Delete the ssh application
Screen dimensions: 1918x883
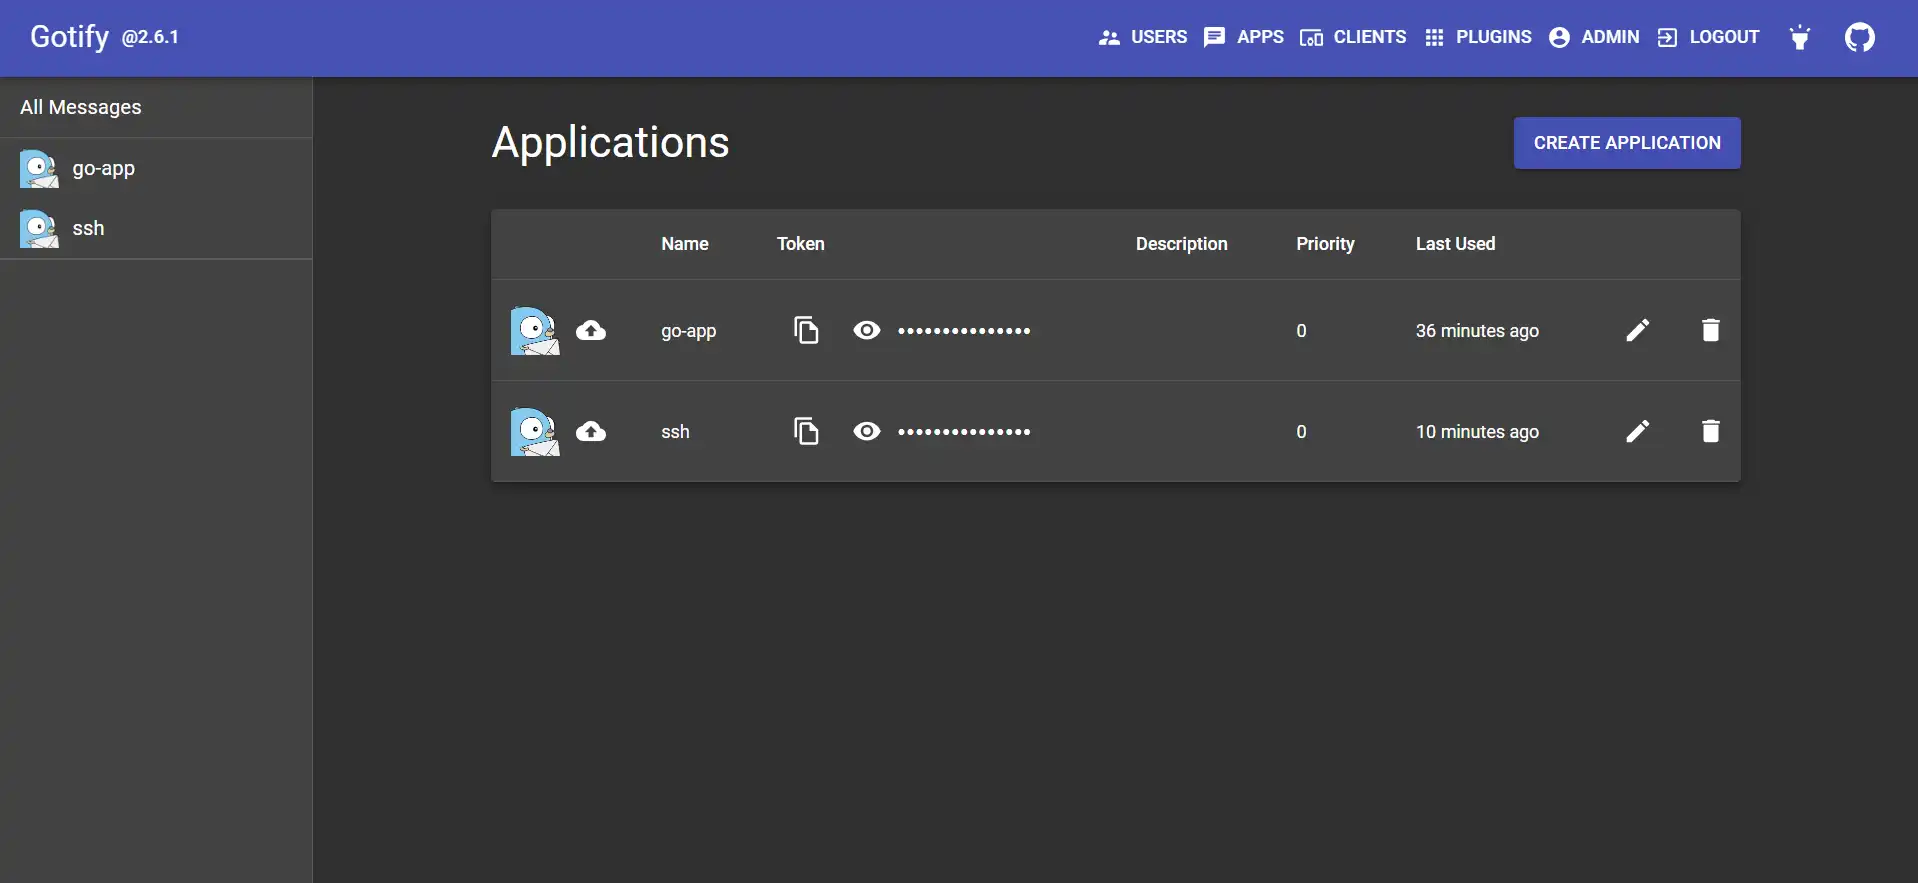coord(1711,431)
